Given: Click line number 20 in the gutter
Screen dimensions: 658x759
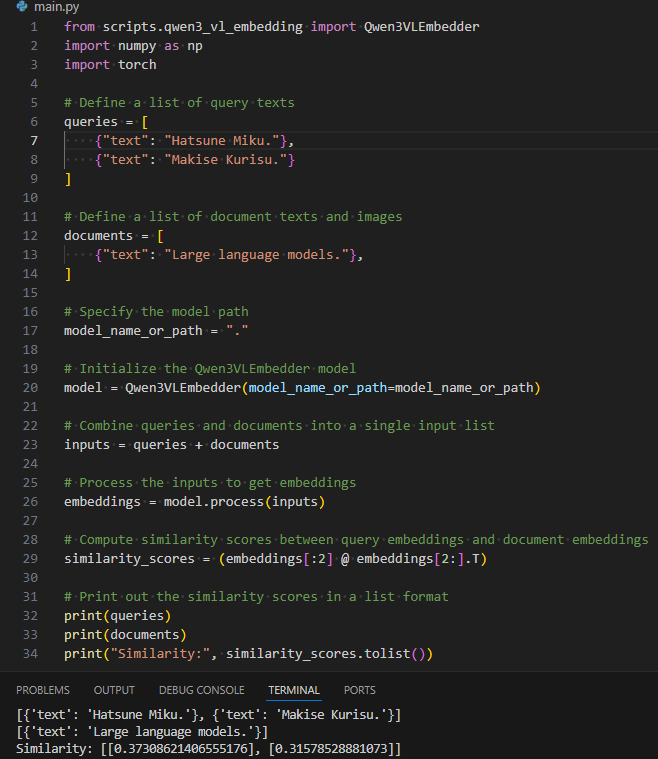Looking at the screenshot, I should pos(30,388).
